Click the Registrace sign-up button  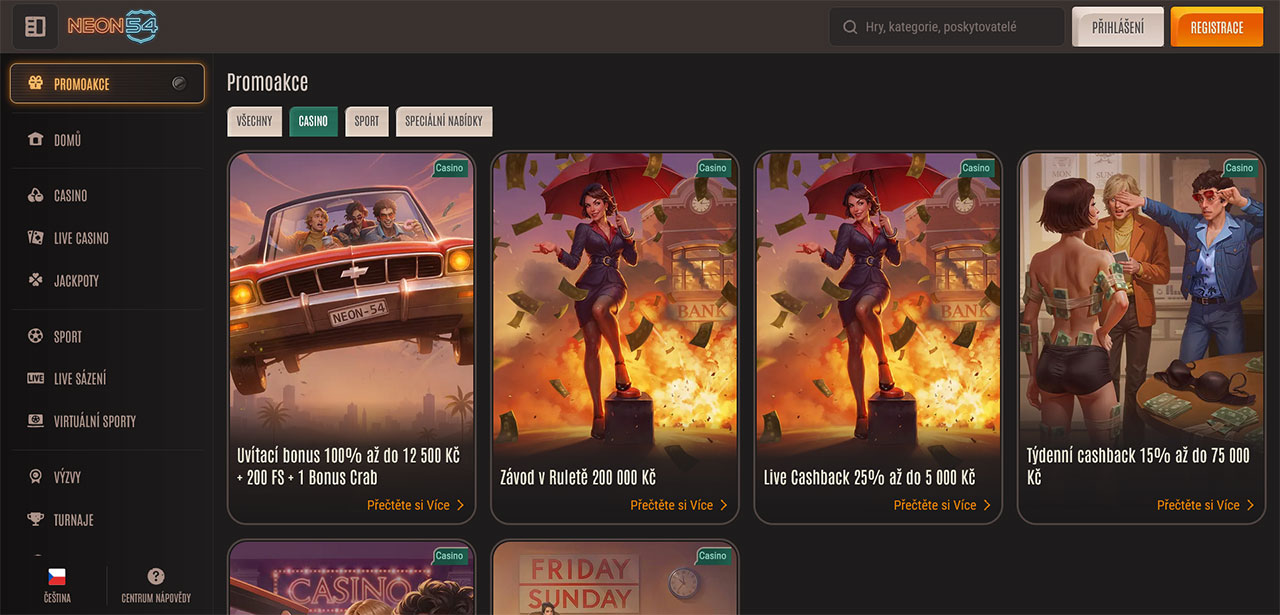1217,27
